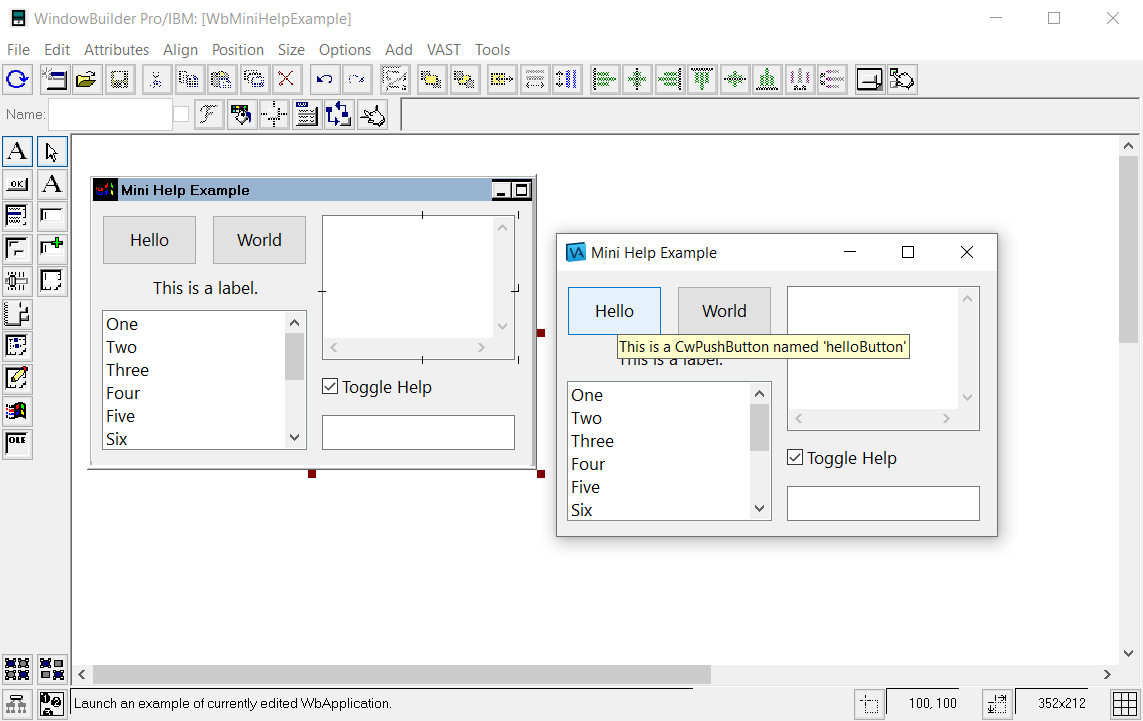Open the VAST menu
The image size is (1143, 721).
pos(444,50)
